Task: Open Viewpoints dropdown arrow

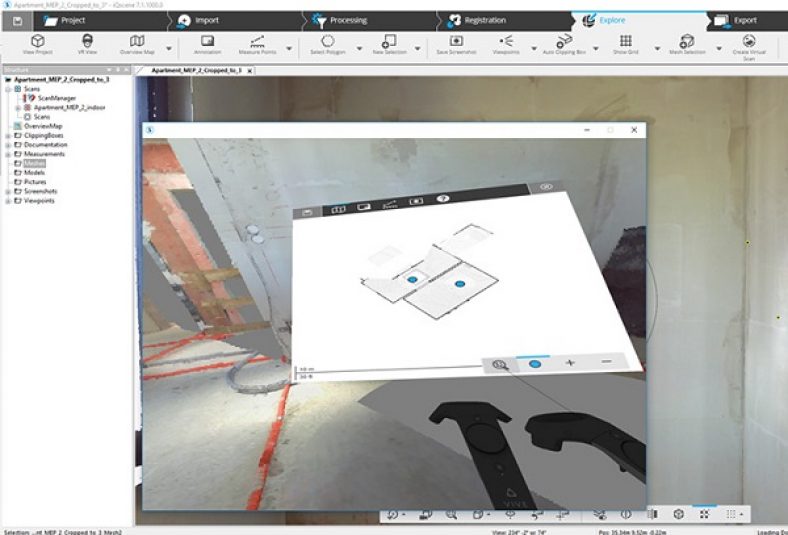Action: pyautogui.click(x=534, y=49)
